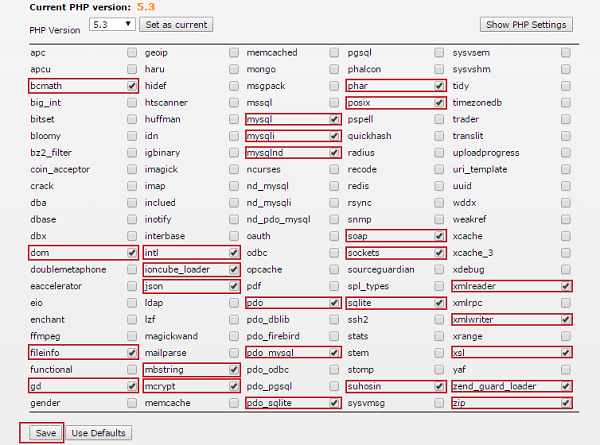Uncheck the gd extension
Viewport: 600px width, 445px height.
(132, 386)
